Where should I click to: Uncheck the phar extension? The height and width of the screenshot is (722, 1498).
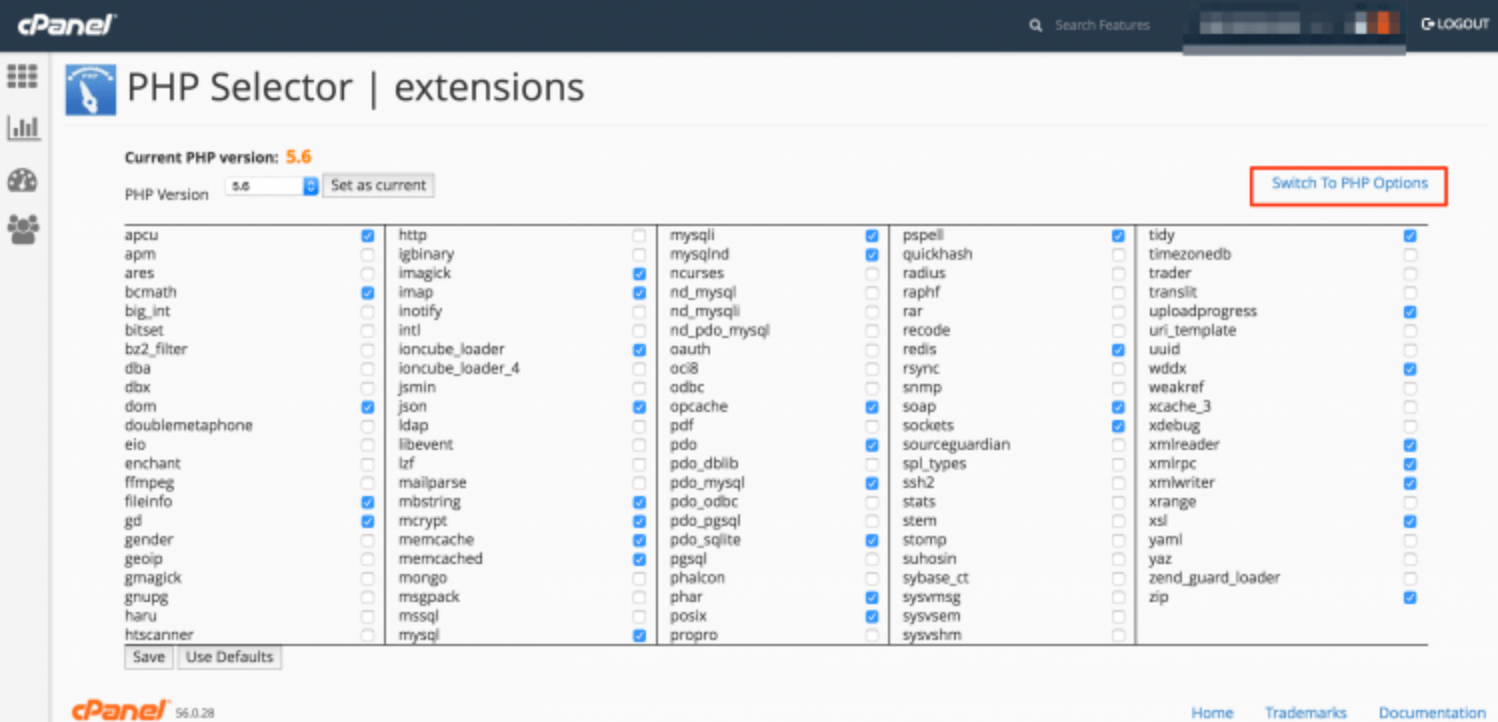(x=872, y=597)
